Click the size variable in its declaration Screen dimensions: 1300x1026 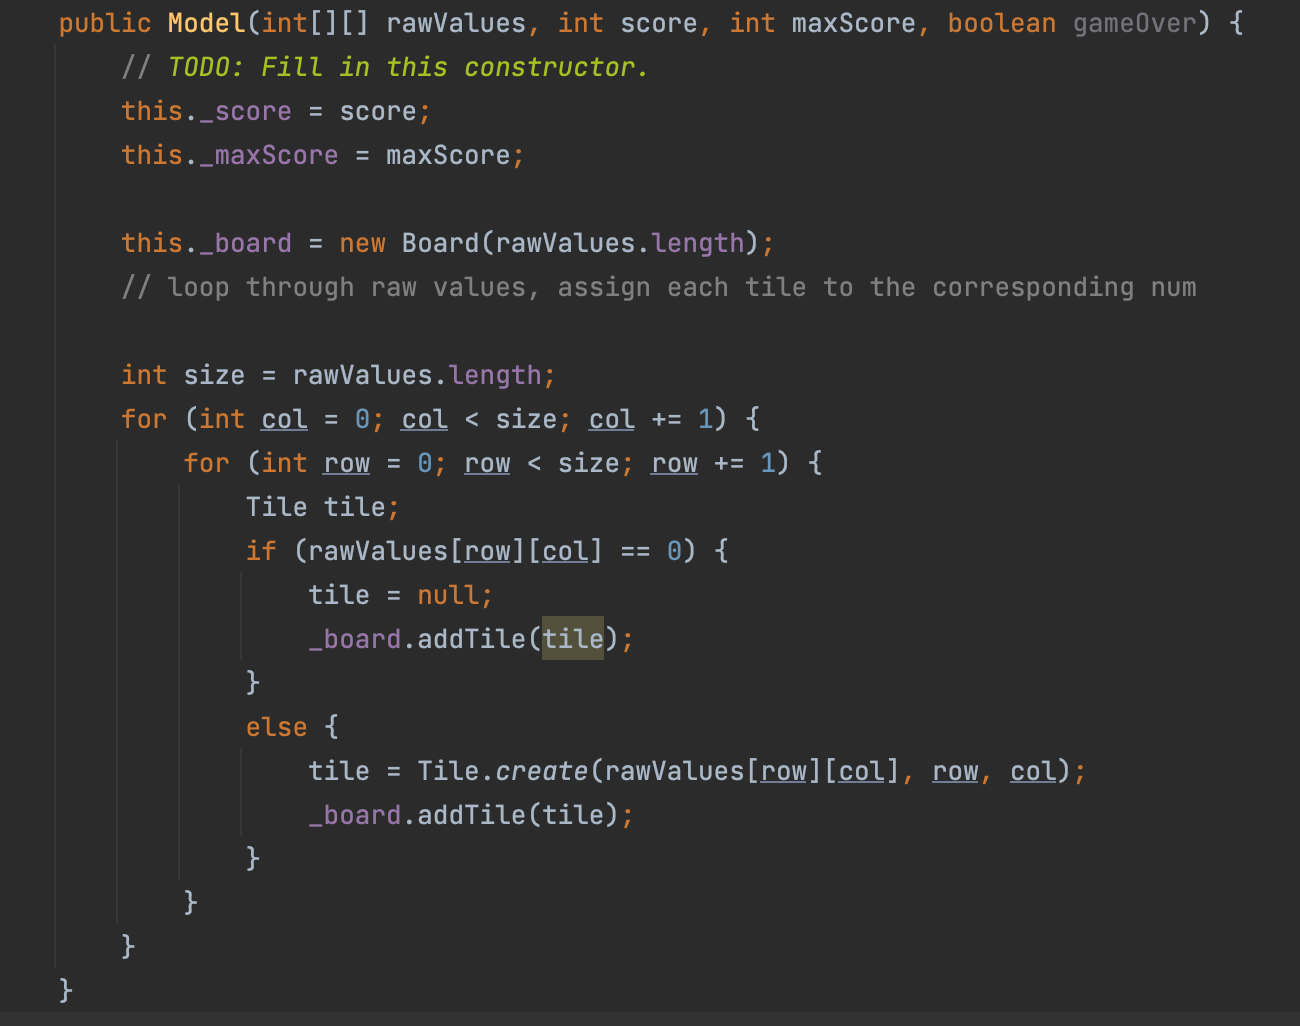pyautogui.click(x=214, y=375)
